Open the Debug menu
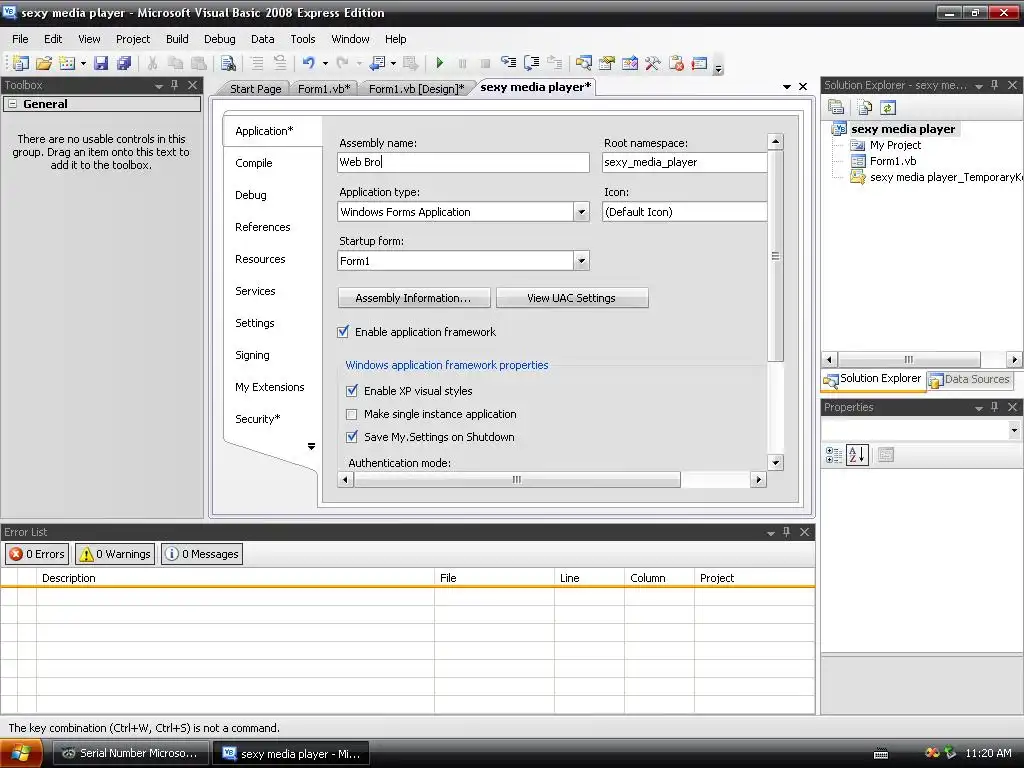 [x=219, y=39]
